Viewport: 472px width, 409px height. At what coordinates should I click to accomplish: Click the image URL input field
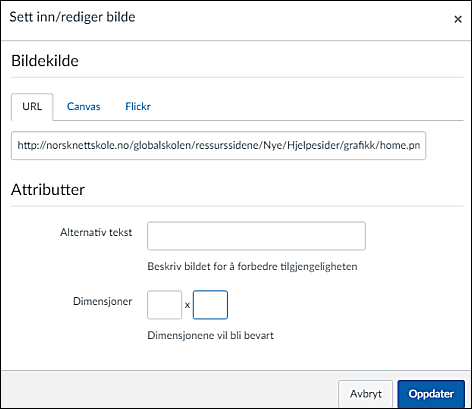tap(218, 146)
